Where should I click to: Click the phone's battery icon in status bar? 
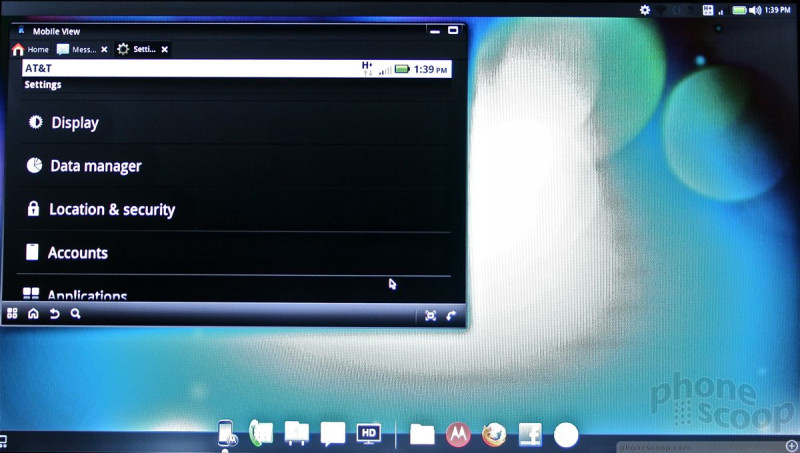click(x=402, y=69)
